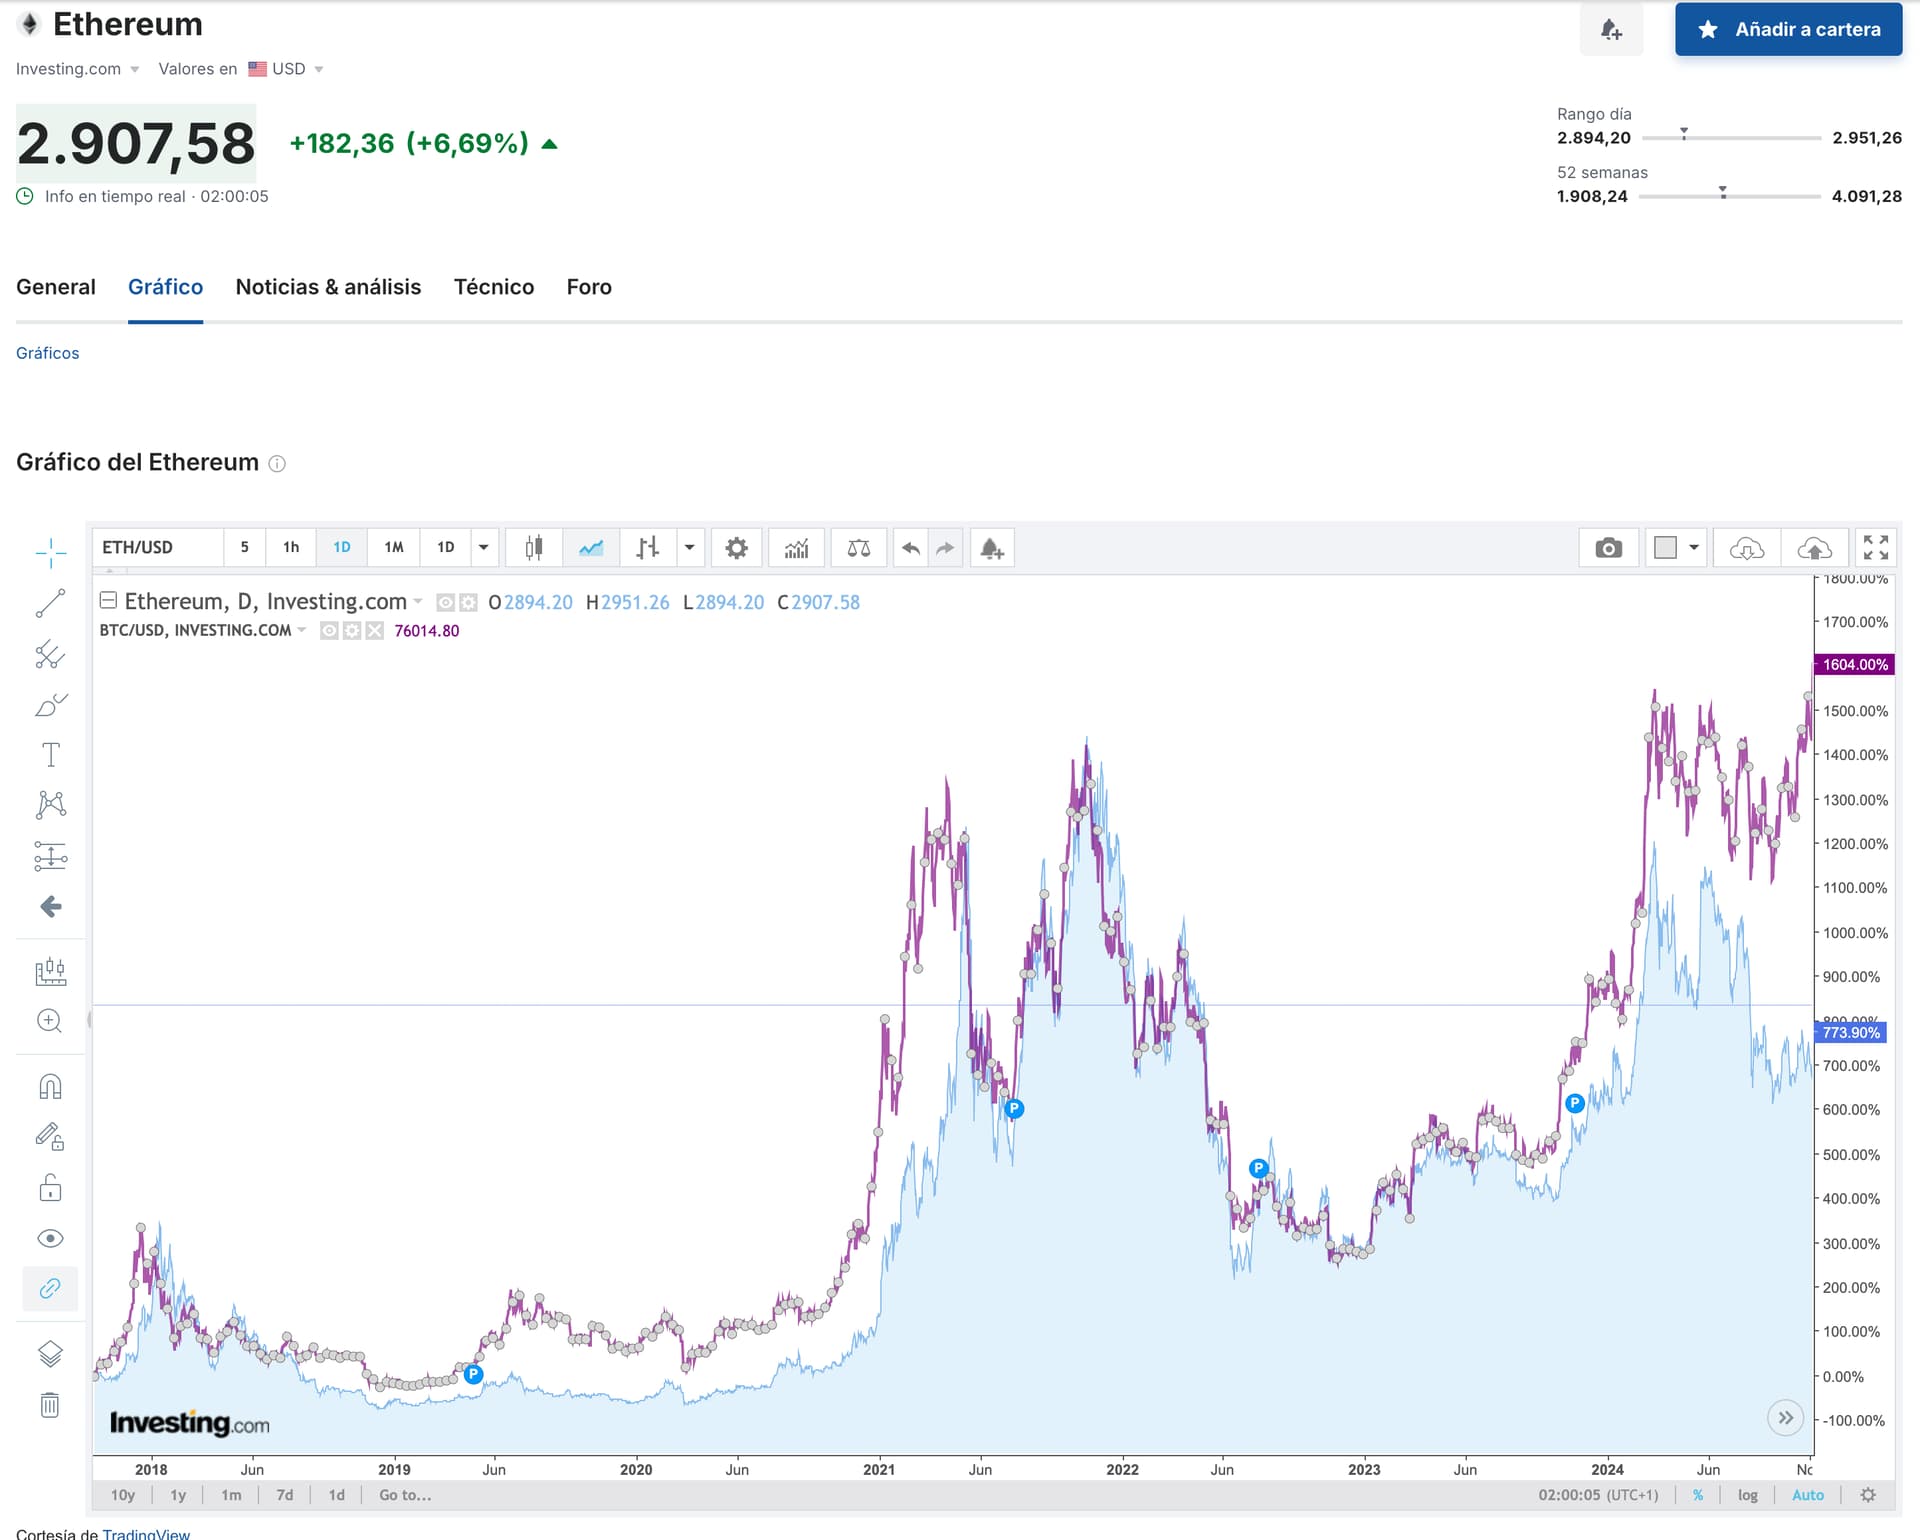The height and width of the screenshot is (1540, 1920).
Task: Open the Investing.com source dropdown
Action: point(78,69)
